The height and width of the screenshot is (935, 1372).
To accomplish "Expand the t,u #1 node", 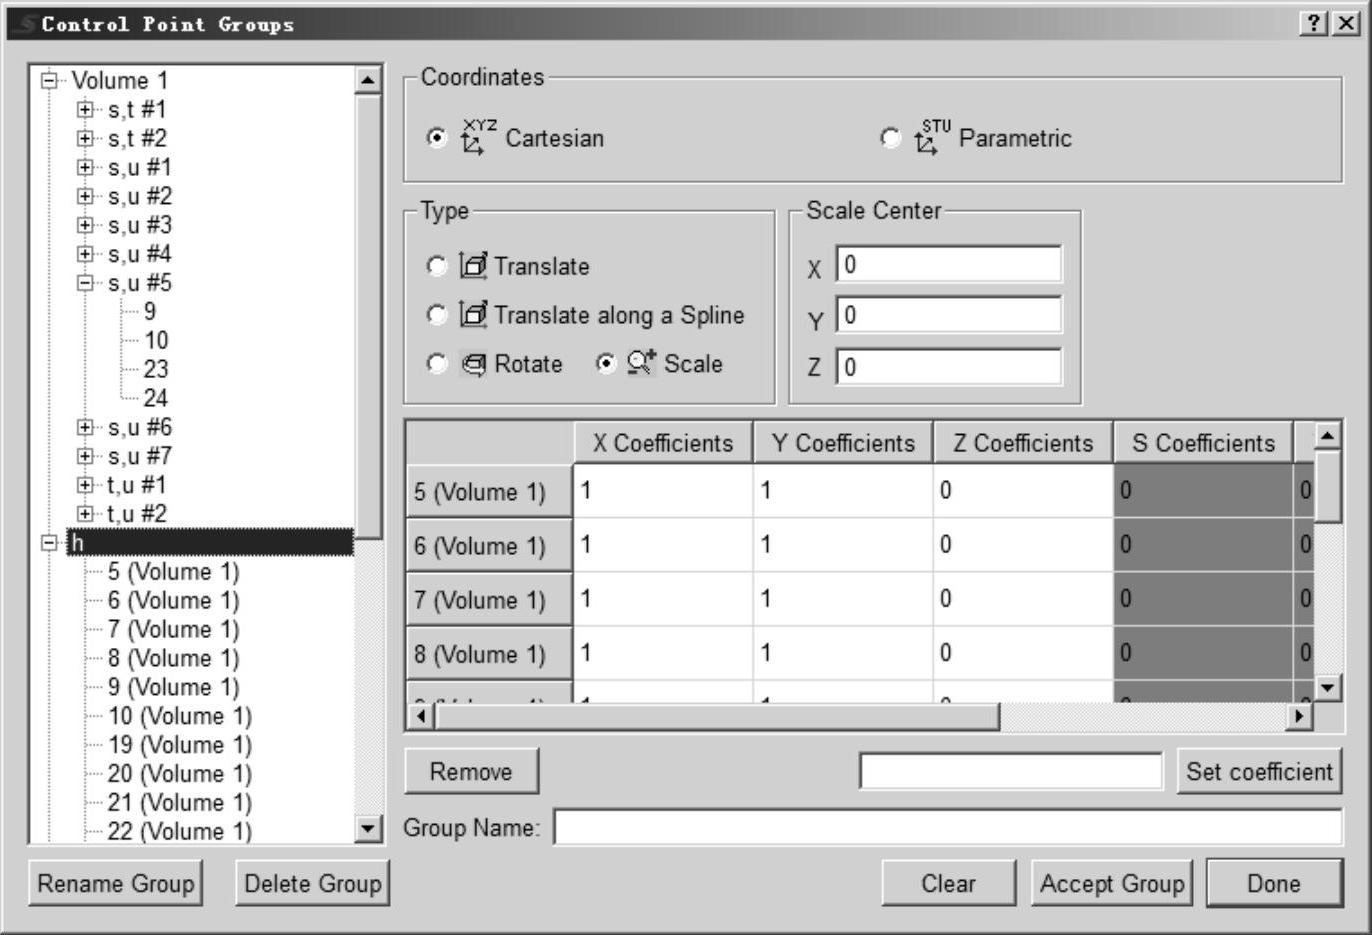I will click(85, 486).
